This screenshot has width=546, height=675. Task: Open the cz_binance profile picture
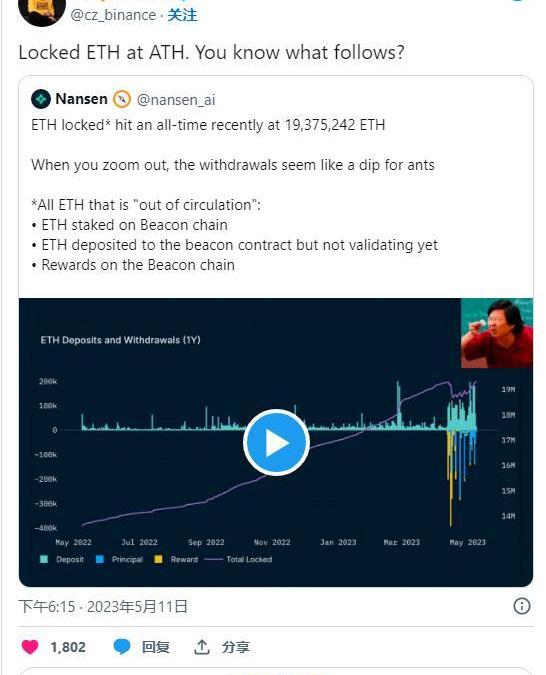click(x=42, y=11)
